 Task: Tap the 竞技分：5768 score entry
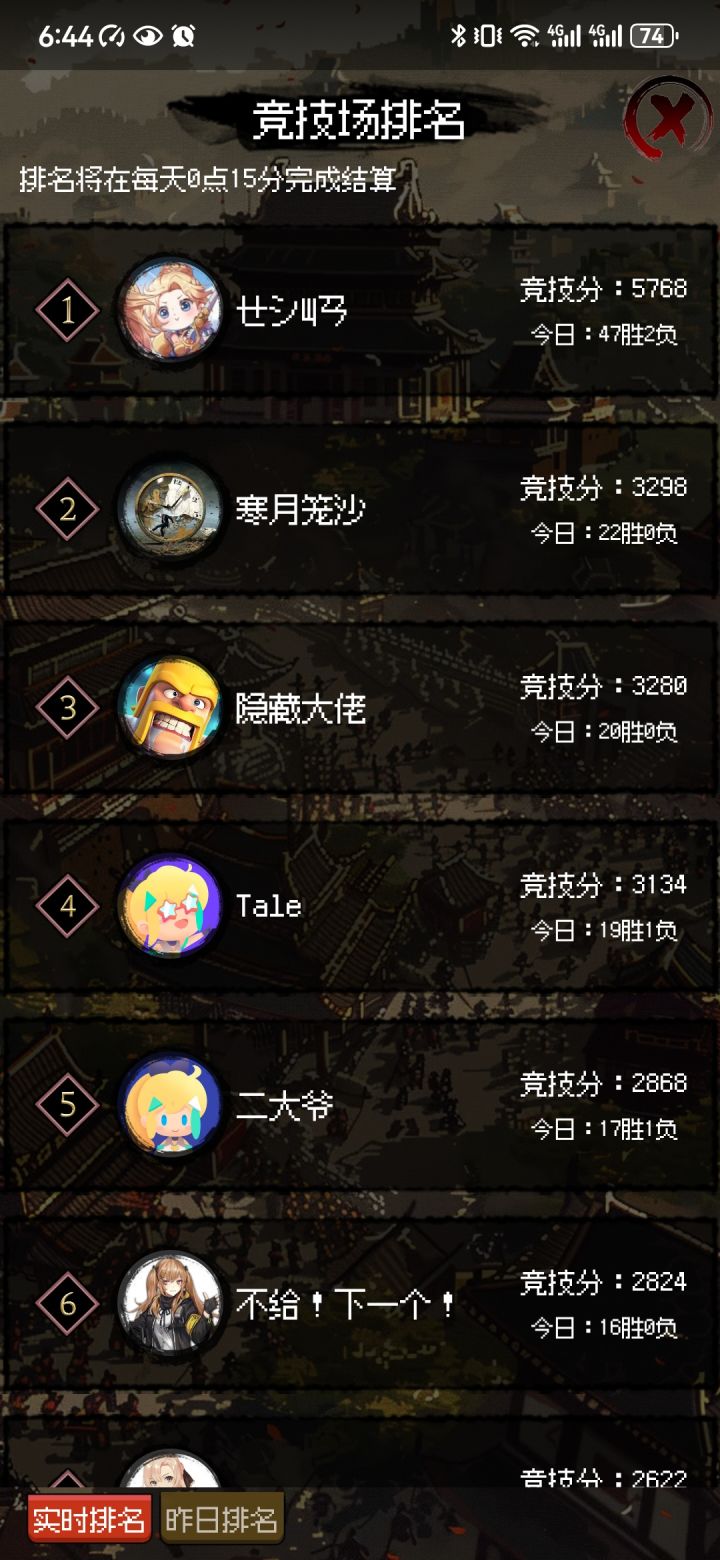pyautogui.click(x=603, y=289)
